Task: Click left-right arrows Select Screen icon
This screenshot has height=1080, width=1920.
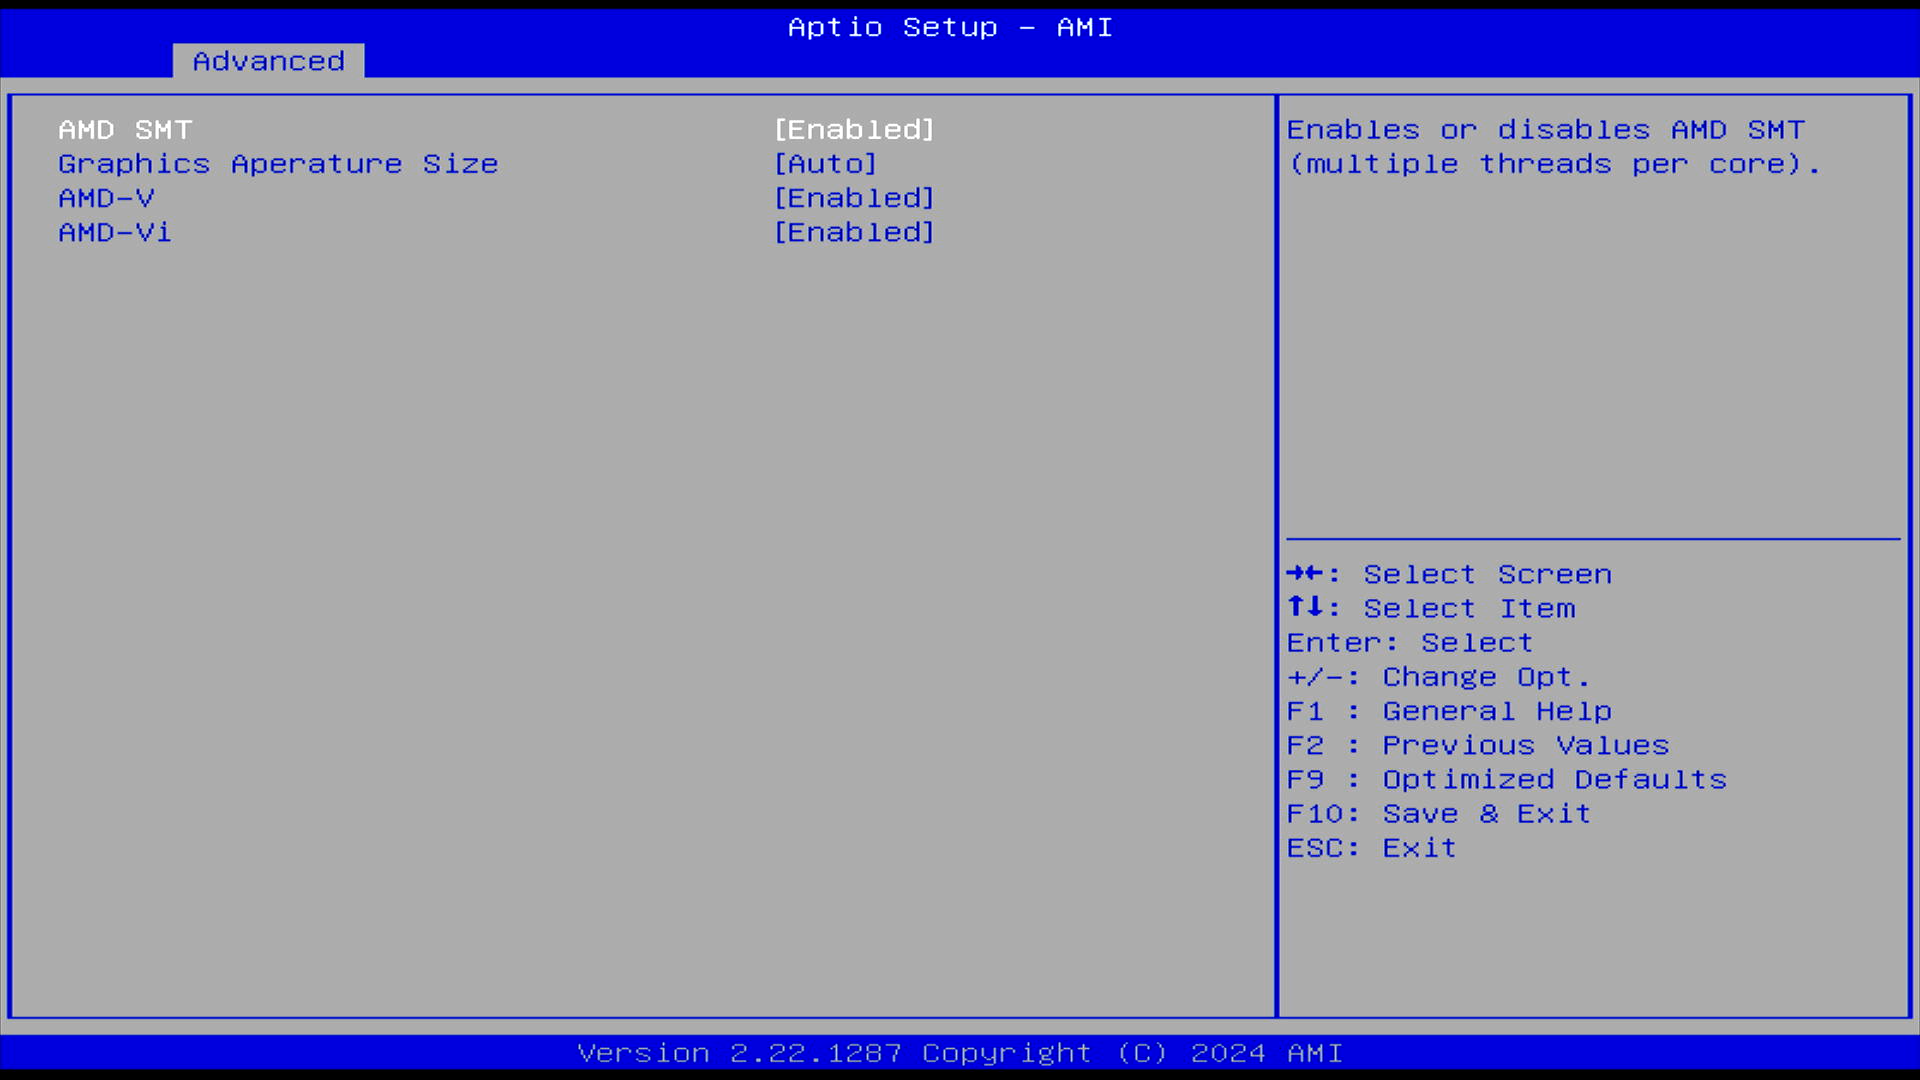Action: click(x=1305, y=573)
